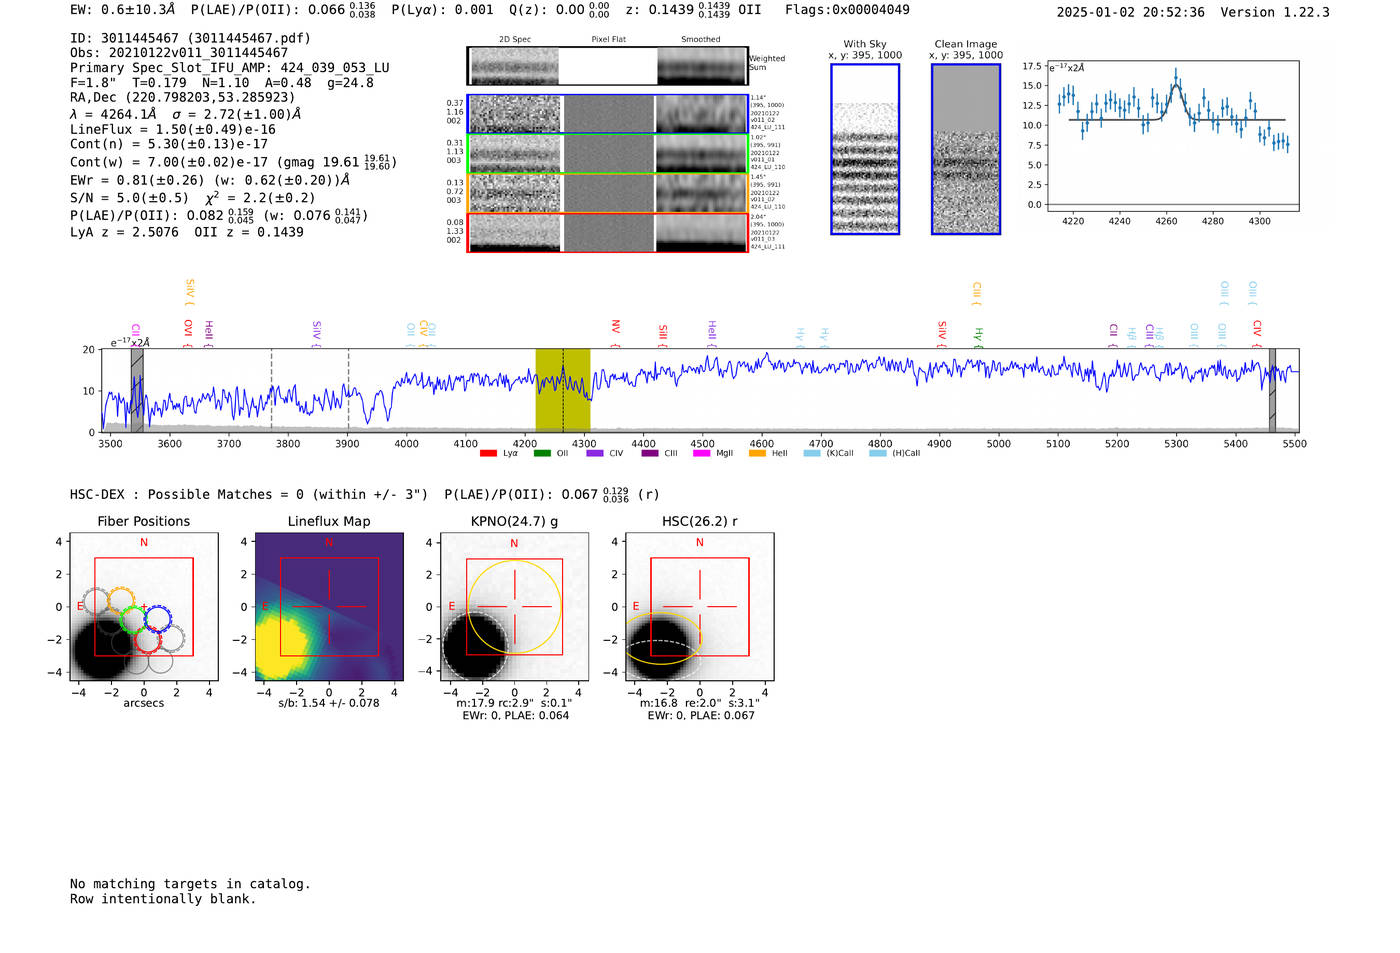1400x953 pixels.
Task: Click the HSC(26.2) r cutout image
Action: tap(699, 607)
